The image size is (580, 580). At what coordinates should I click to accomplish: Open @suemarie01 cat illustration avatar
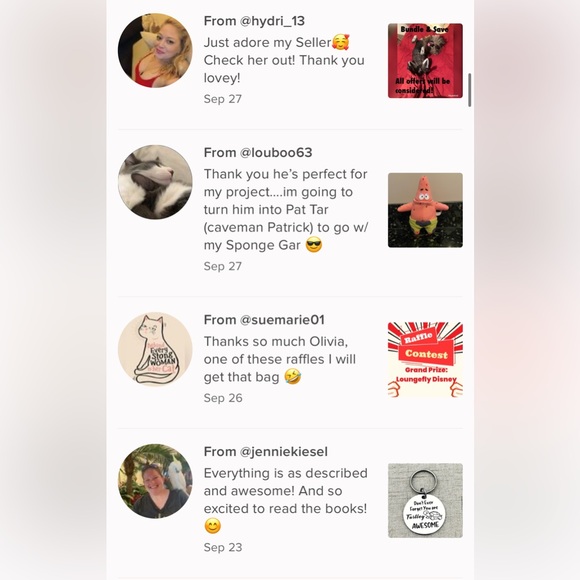155,349
